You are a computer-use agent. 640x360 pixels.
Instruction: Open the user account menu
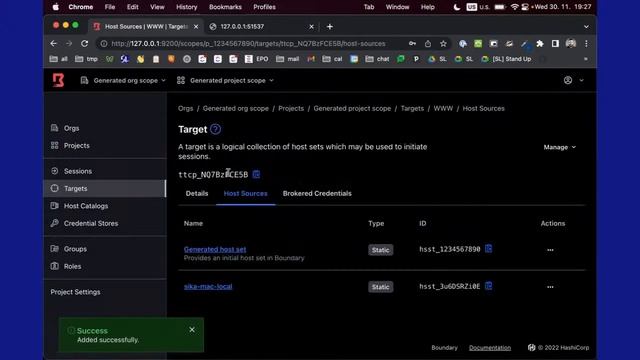(573, 80)
